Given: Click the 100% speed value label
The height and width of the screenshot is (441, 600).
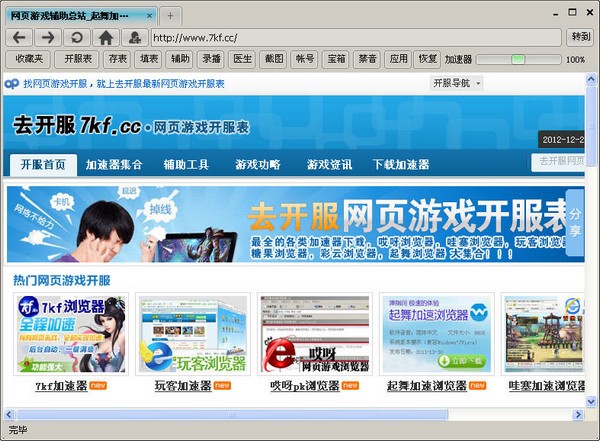Looking at the screenshot, I should (x=576, y=60).
